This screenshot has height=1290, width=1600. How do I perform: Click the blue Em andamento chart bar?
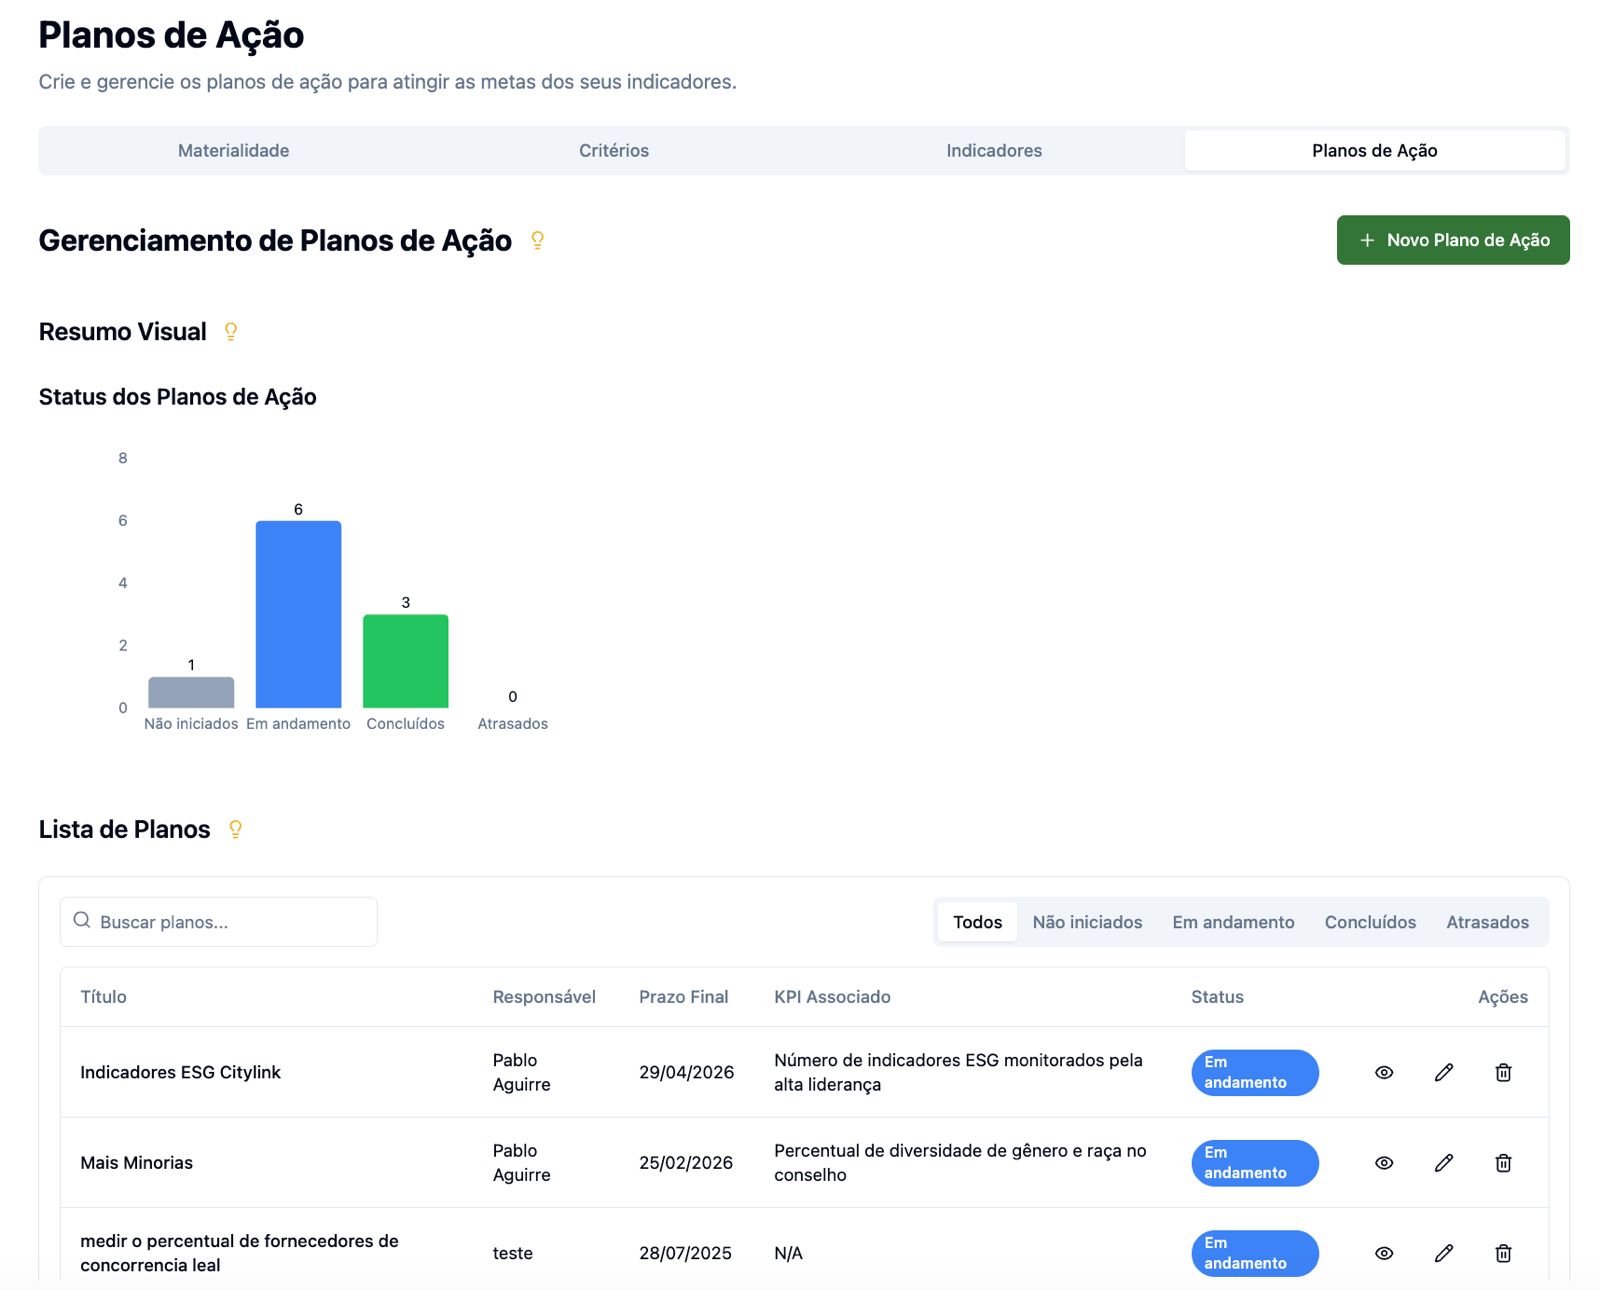[298, 614]
